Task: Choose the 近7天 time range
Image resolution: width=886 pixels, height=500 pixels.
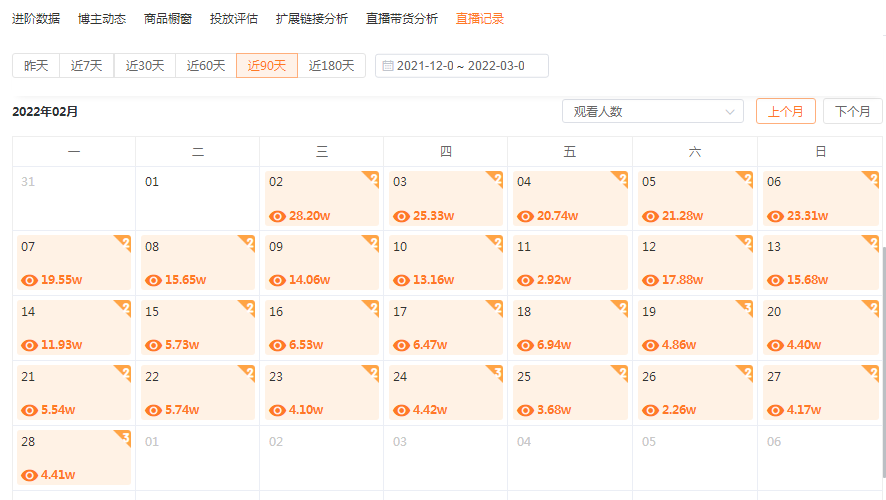Action: point(86,66)
